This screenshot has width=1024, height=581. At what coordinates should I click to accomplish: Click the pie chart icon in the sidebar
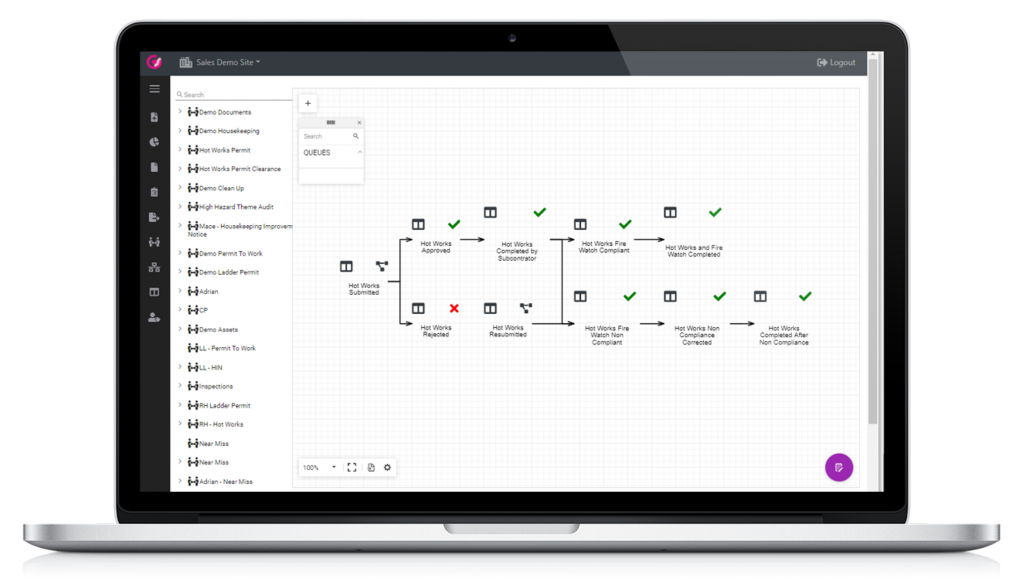154,142
